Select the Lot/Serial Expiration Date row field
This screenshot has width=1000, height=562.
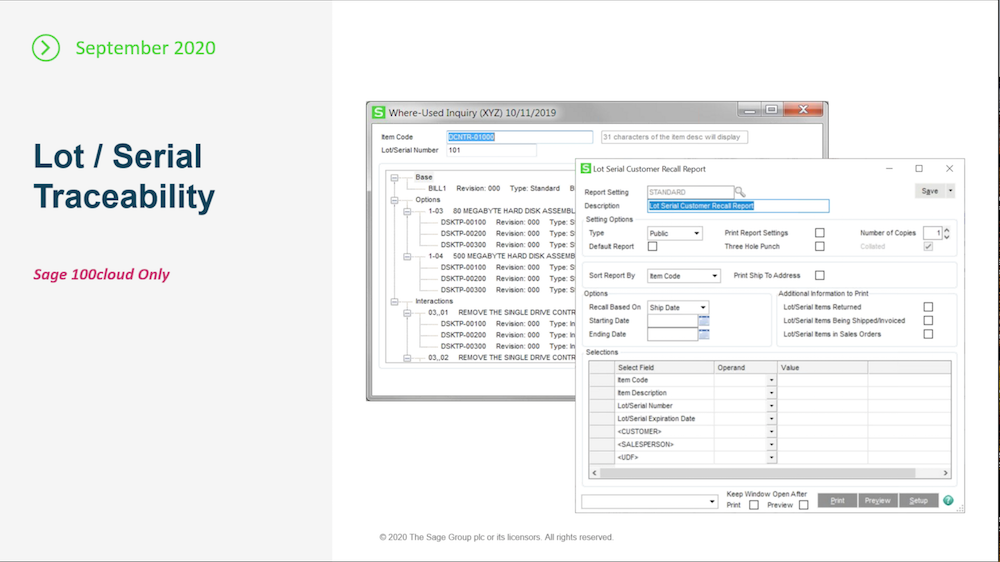(664, 419)
